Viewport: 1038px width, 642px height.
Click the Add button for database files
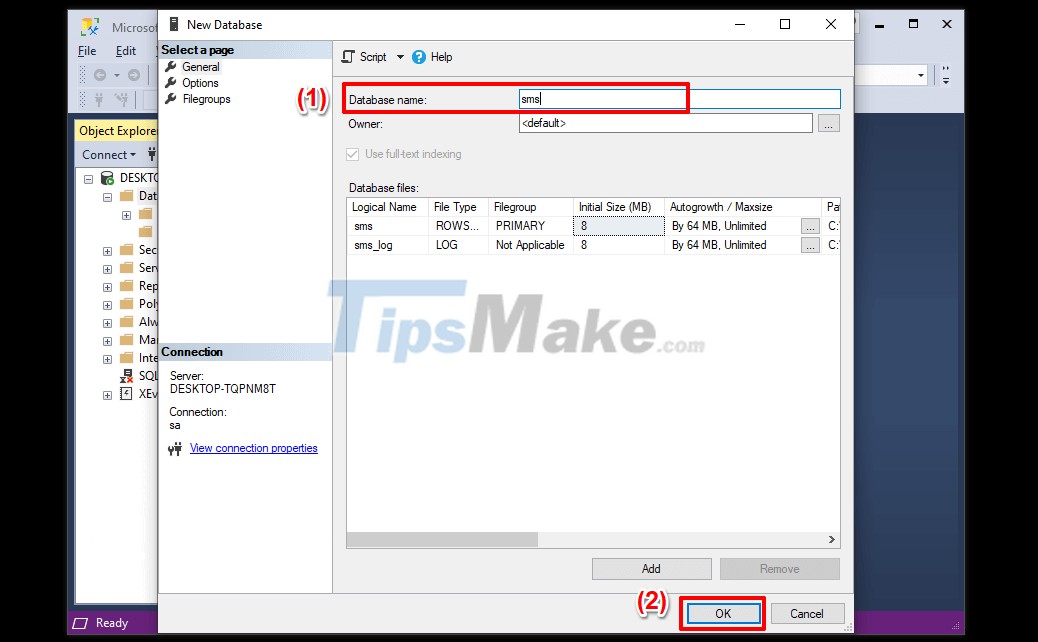[x=651, y=568]
